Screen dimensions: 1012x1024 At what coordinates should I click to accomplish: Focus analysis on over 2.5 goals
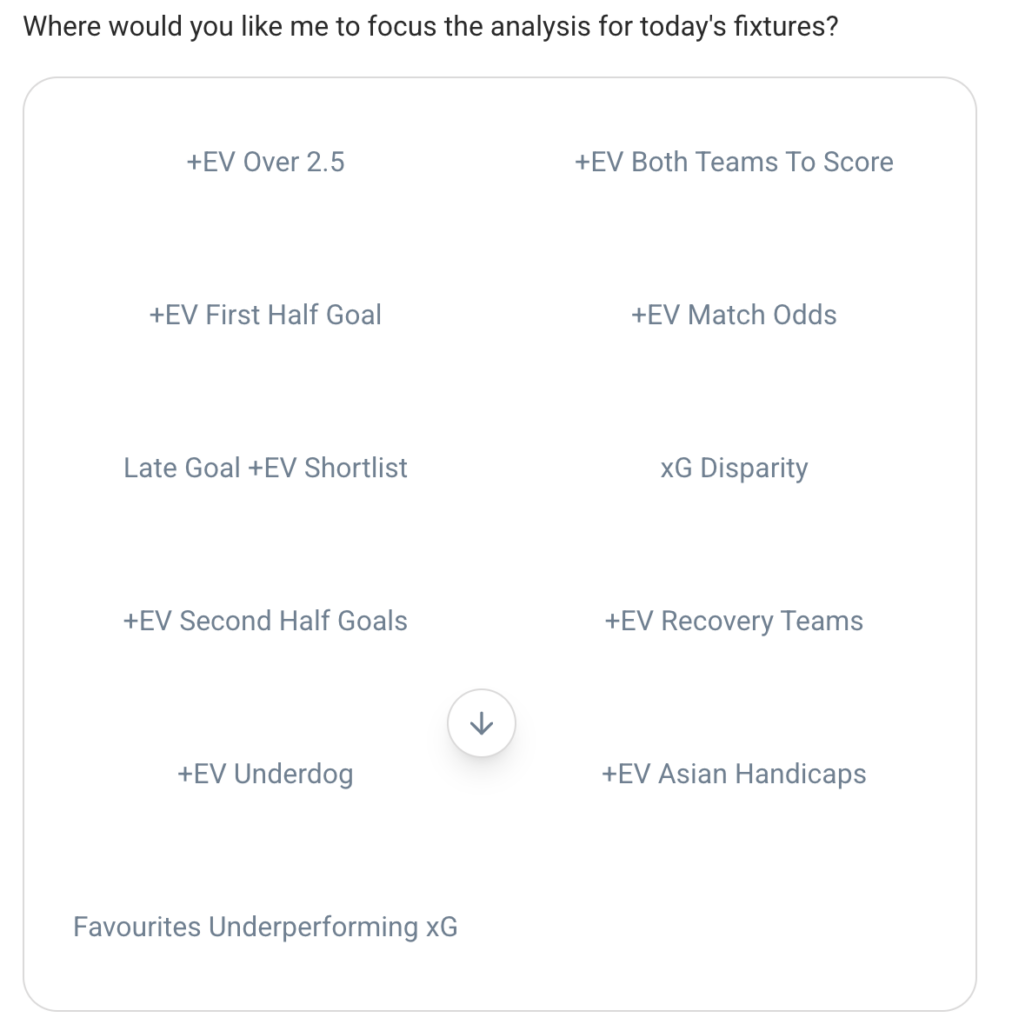coord(265,162)
